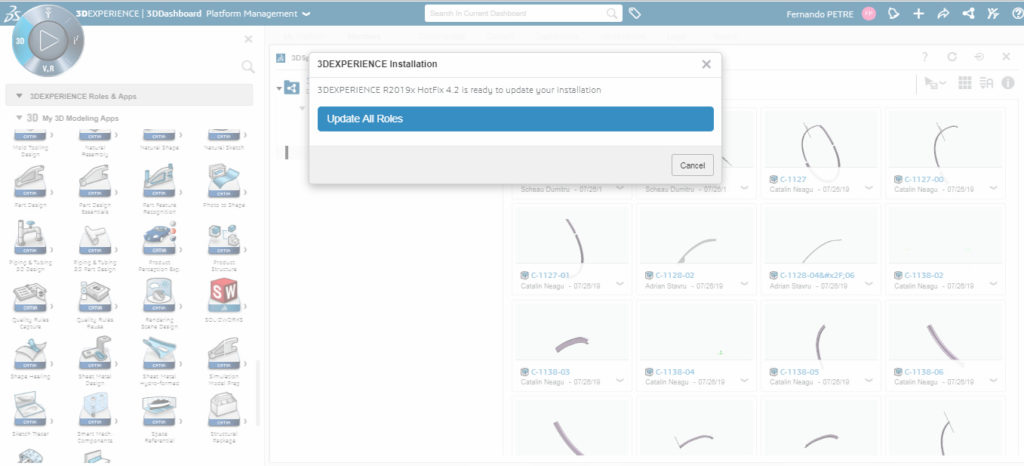Click the search magnifier in dashboard search box
This screenshot has width=1024, height=466.
pos(612,13)
